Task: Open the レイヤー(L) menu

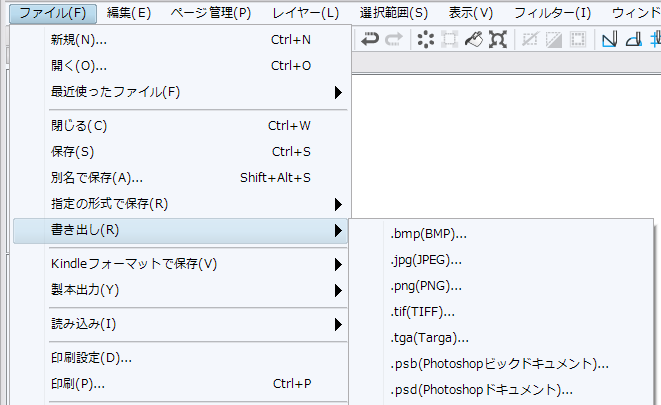Action: point(305,13)
